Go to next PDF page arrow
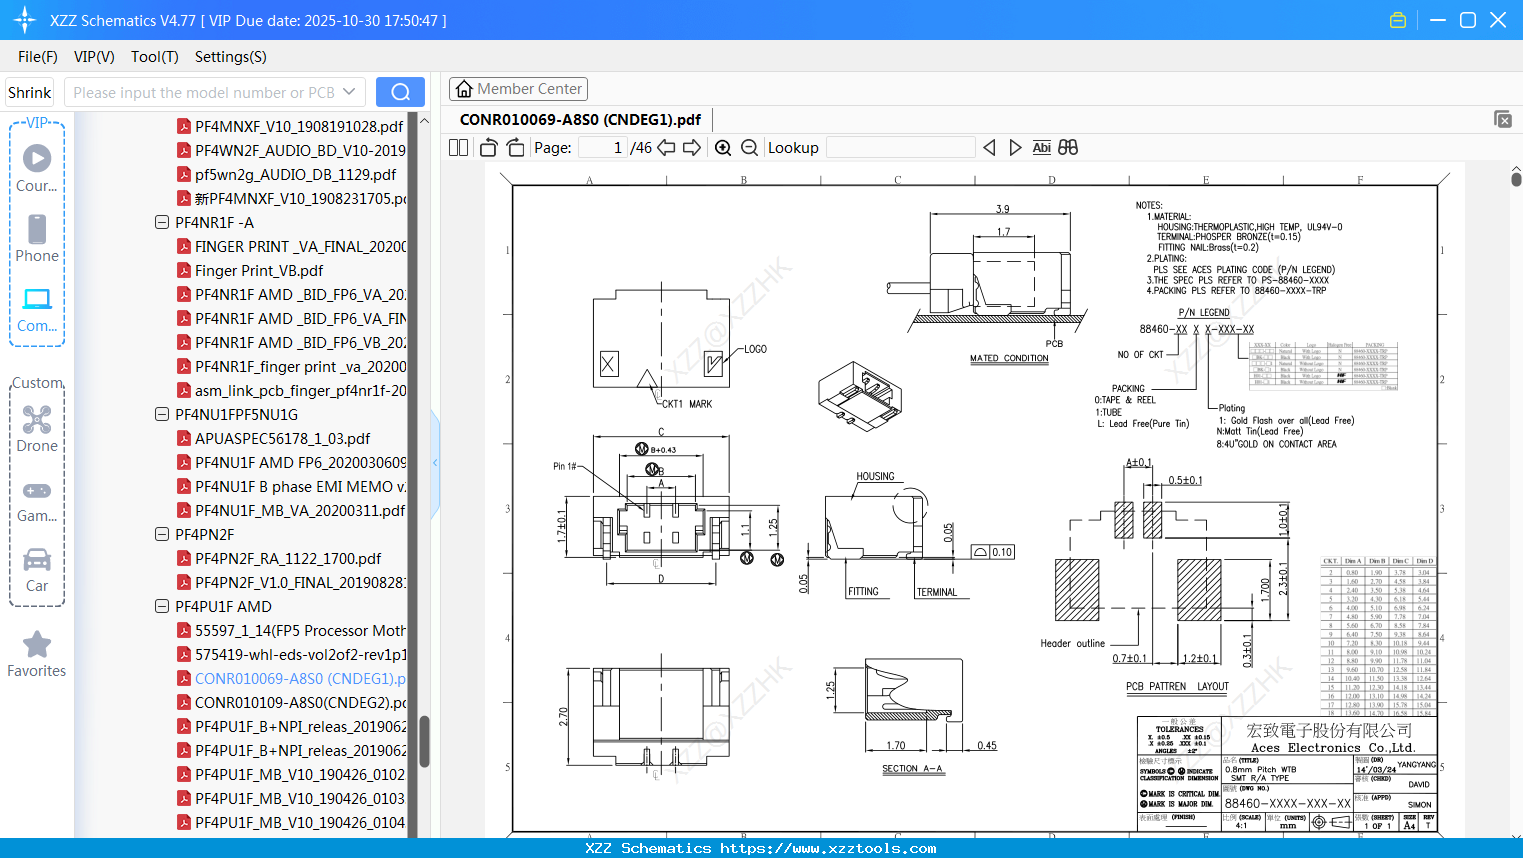This screenshot has height=858, width=1523. coord(692,148)
